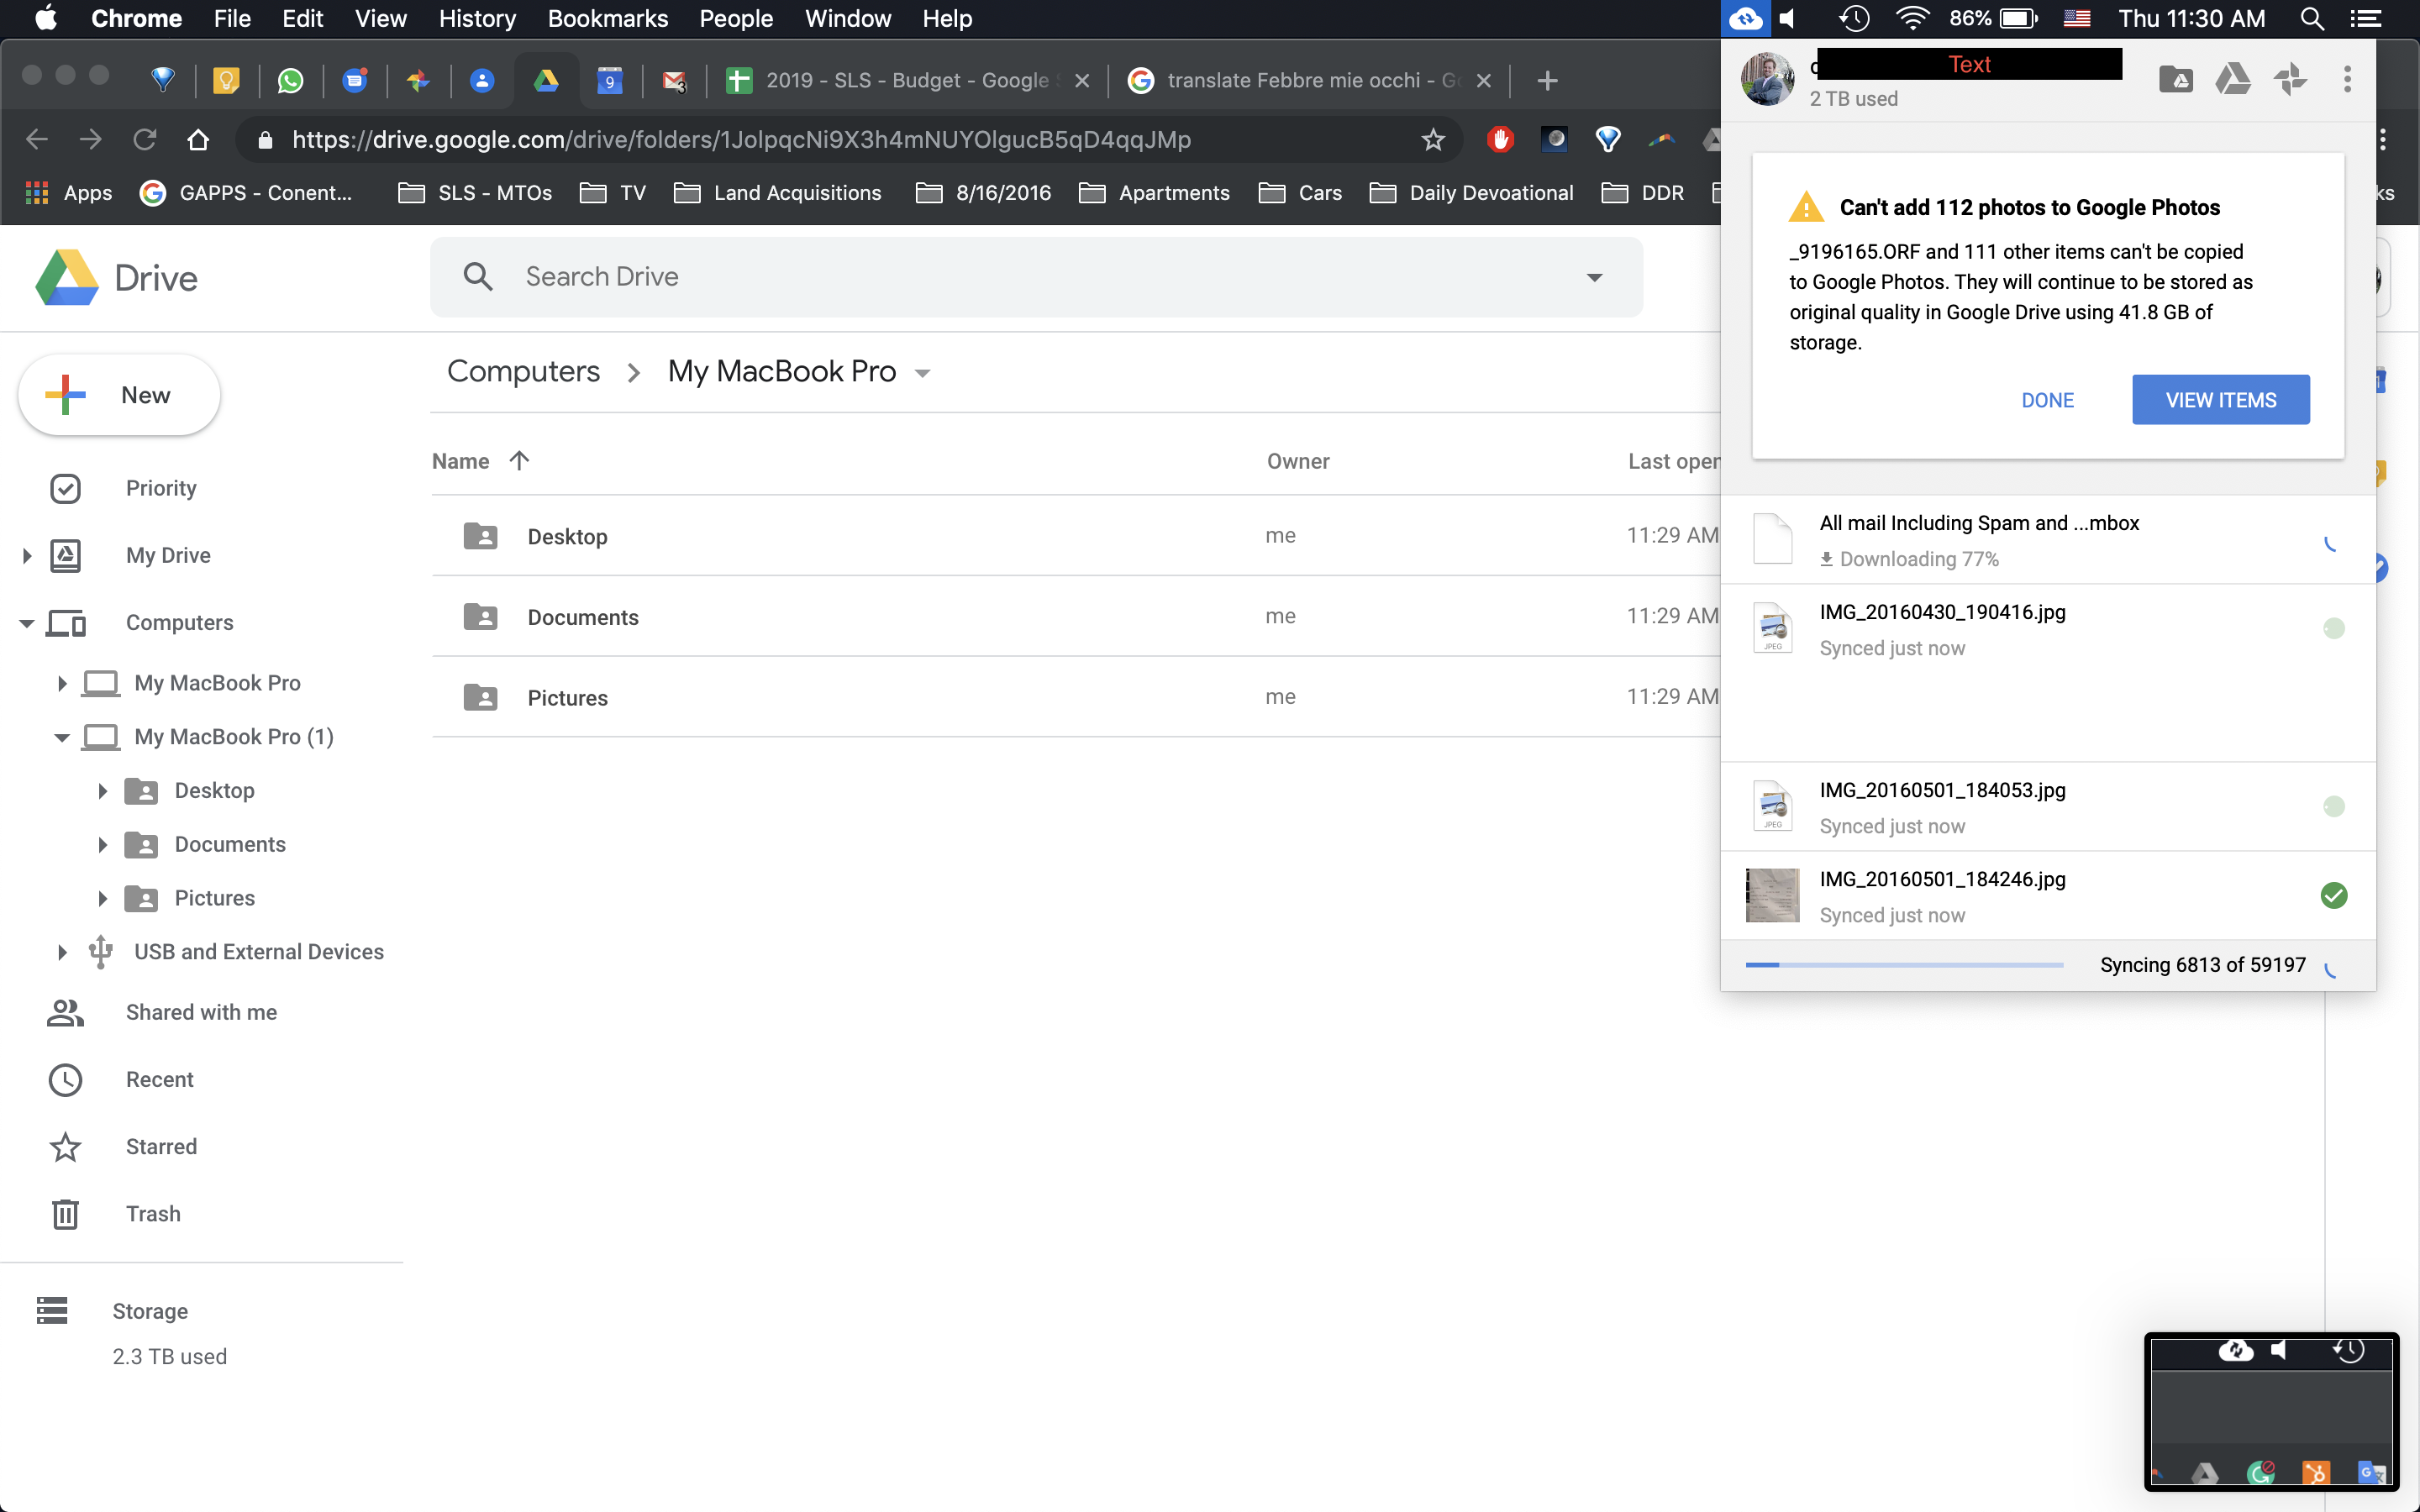2420x1512 pixels.
Task: Click the Starred sidebar icon
Action: click(x=65, y=1144)
